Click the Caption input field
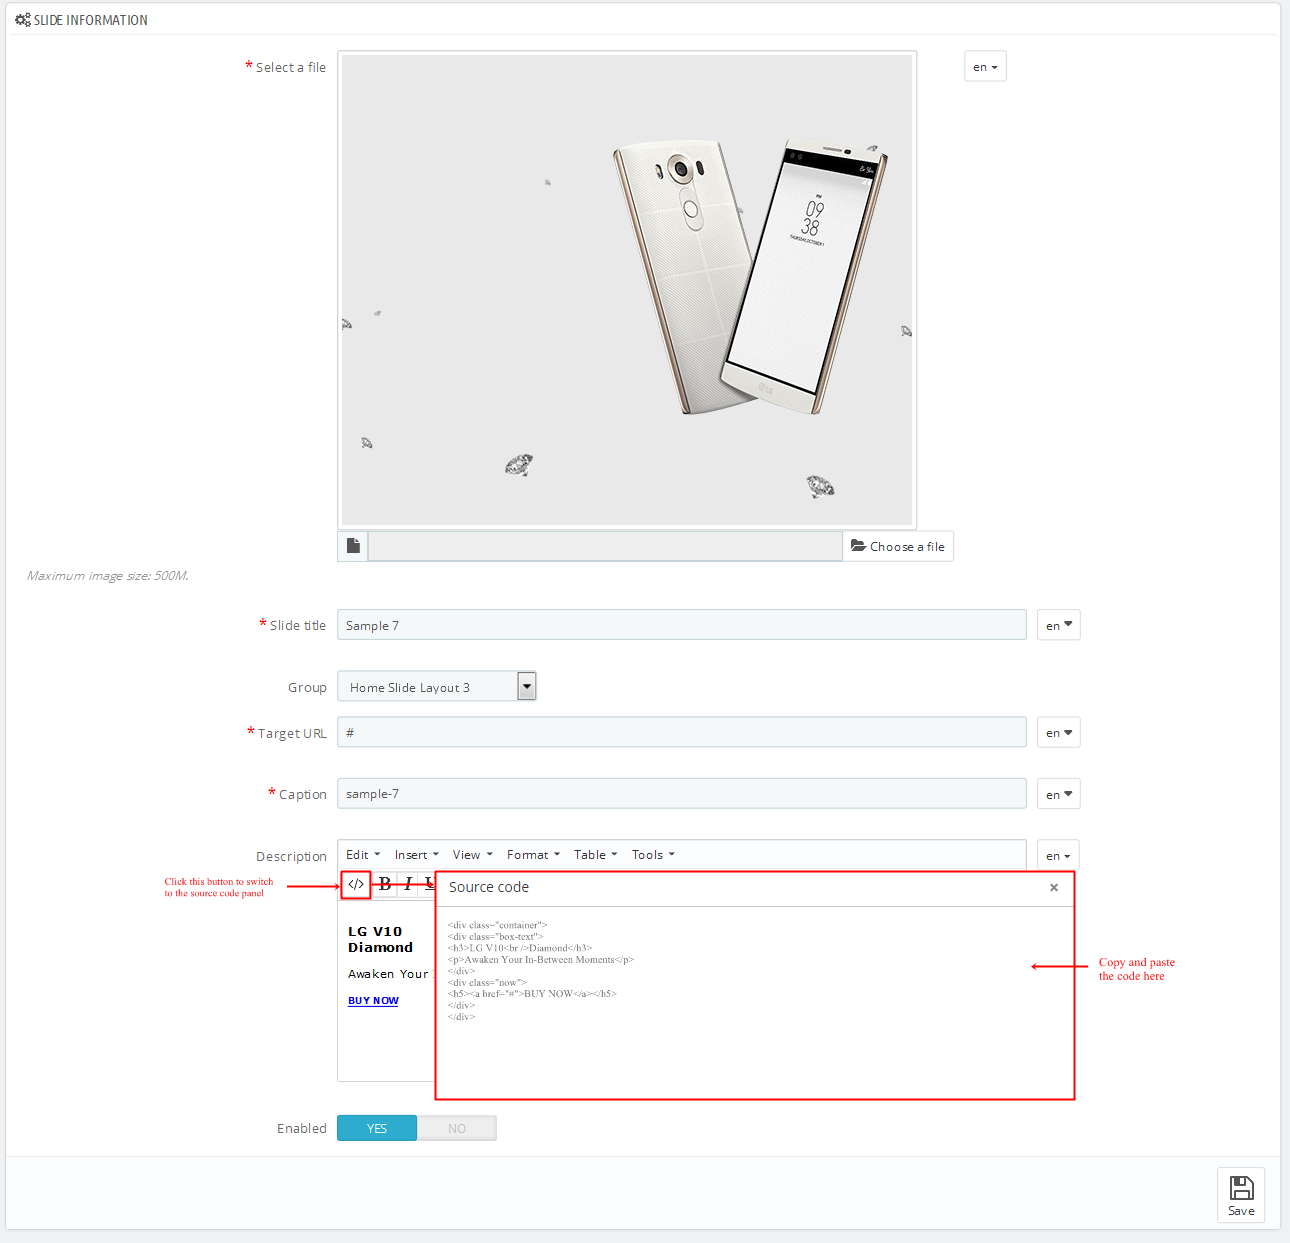The height and width of the screenshot is (1243, 1290). 682,794
